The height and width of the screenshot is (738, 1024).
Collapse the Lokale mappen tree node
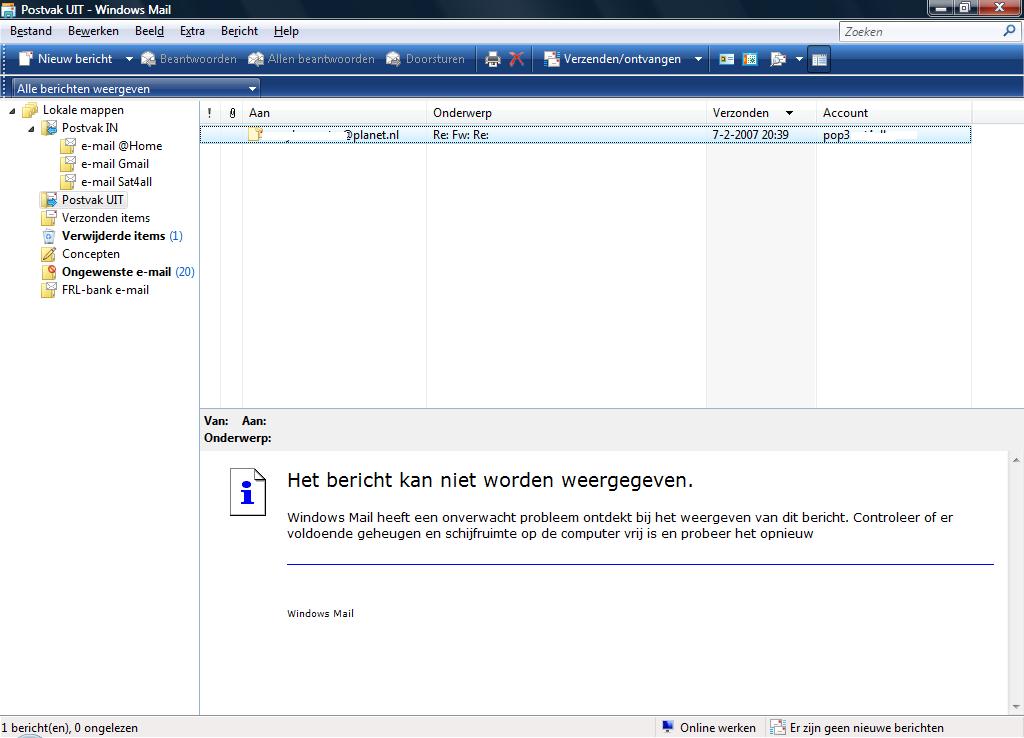click(12, 110)
